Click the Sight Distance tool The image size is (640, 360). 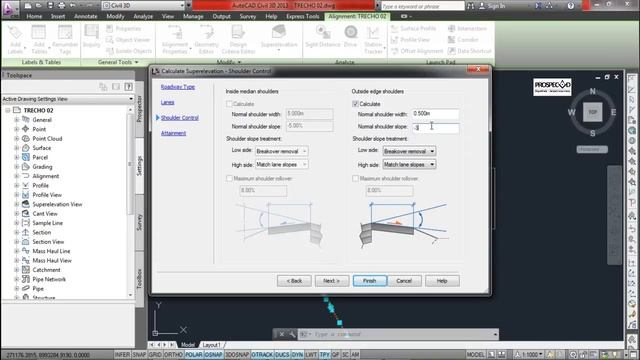click(322, 36)
